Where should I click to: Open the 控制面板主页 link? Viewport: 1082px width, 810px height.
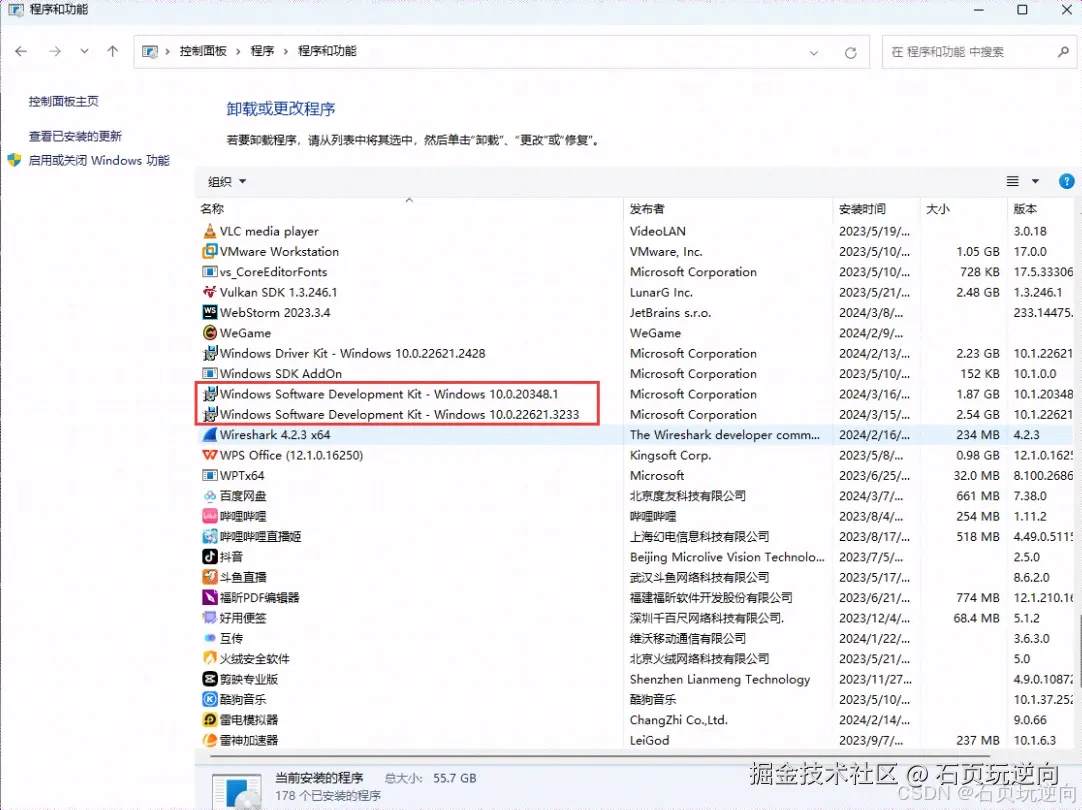(x=63, y=101)
